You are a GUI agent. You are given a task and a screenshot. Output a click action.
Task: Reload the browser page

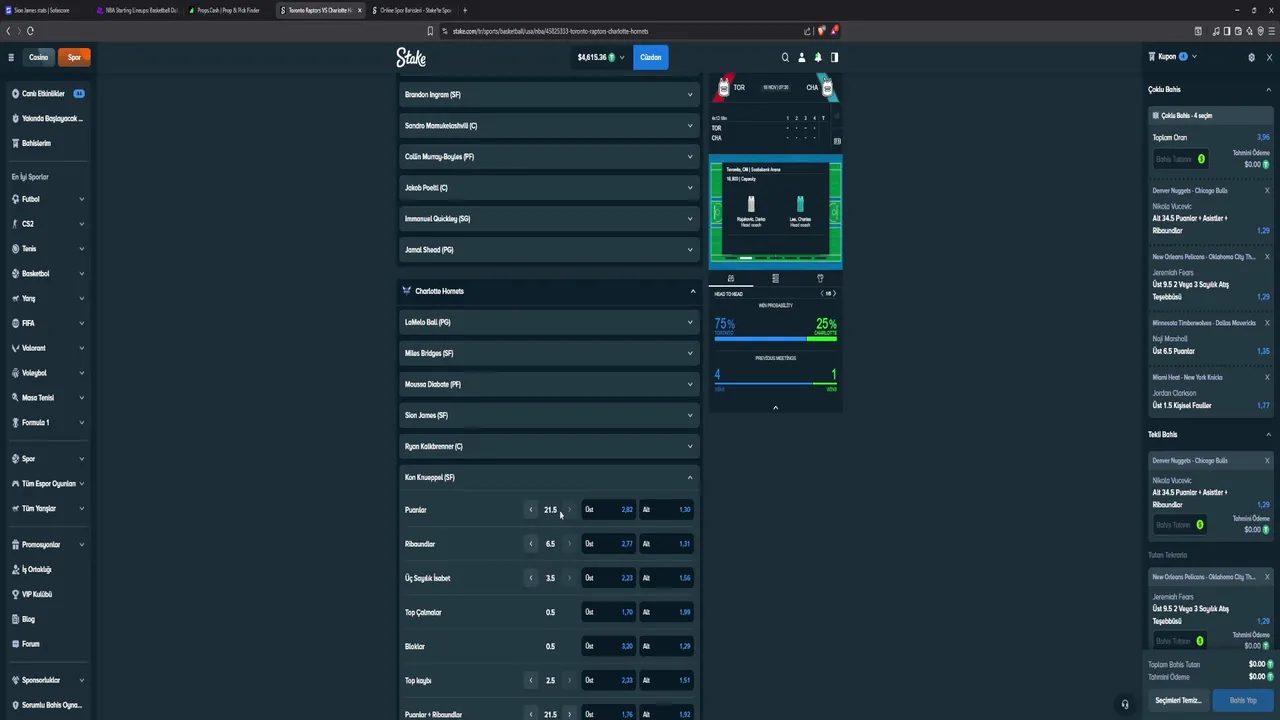pos(31,31)
